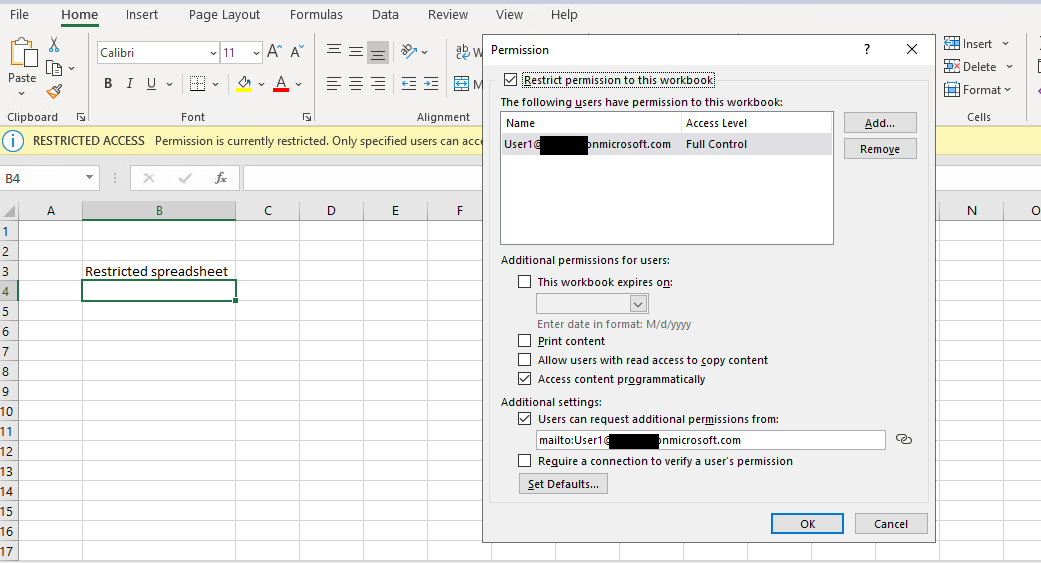Image resolution: width=1041 pixels, height=563 pixels.
Task: Click the Remove user button
Action: click(880, 149)
